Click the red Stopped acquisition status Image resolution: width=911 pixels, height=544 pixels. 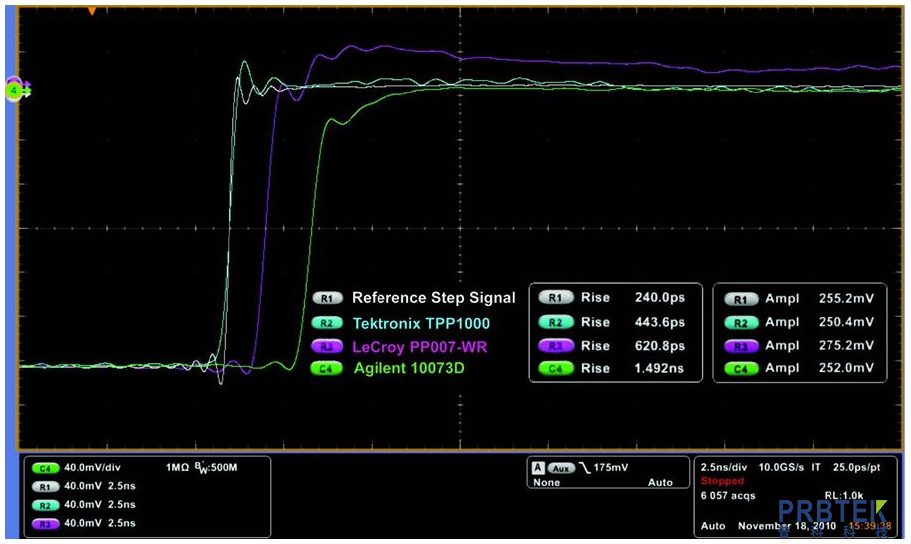pyautogui.click(x=722, y=481)
